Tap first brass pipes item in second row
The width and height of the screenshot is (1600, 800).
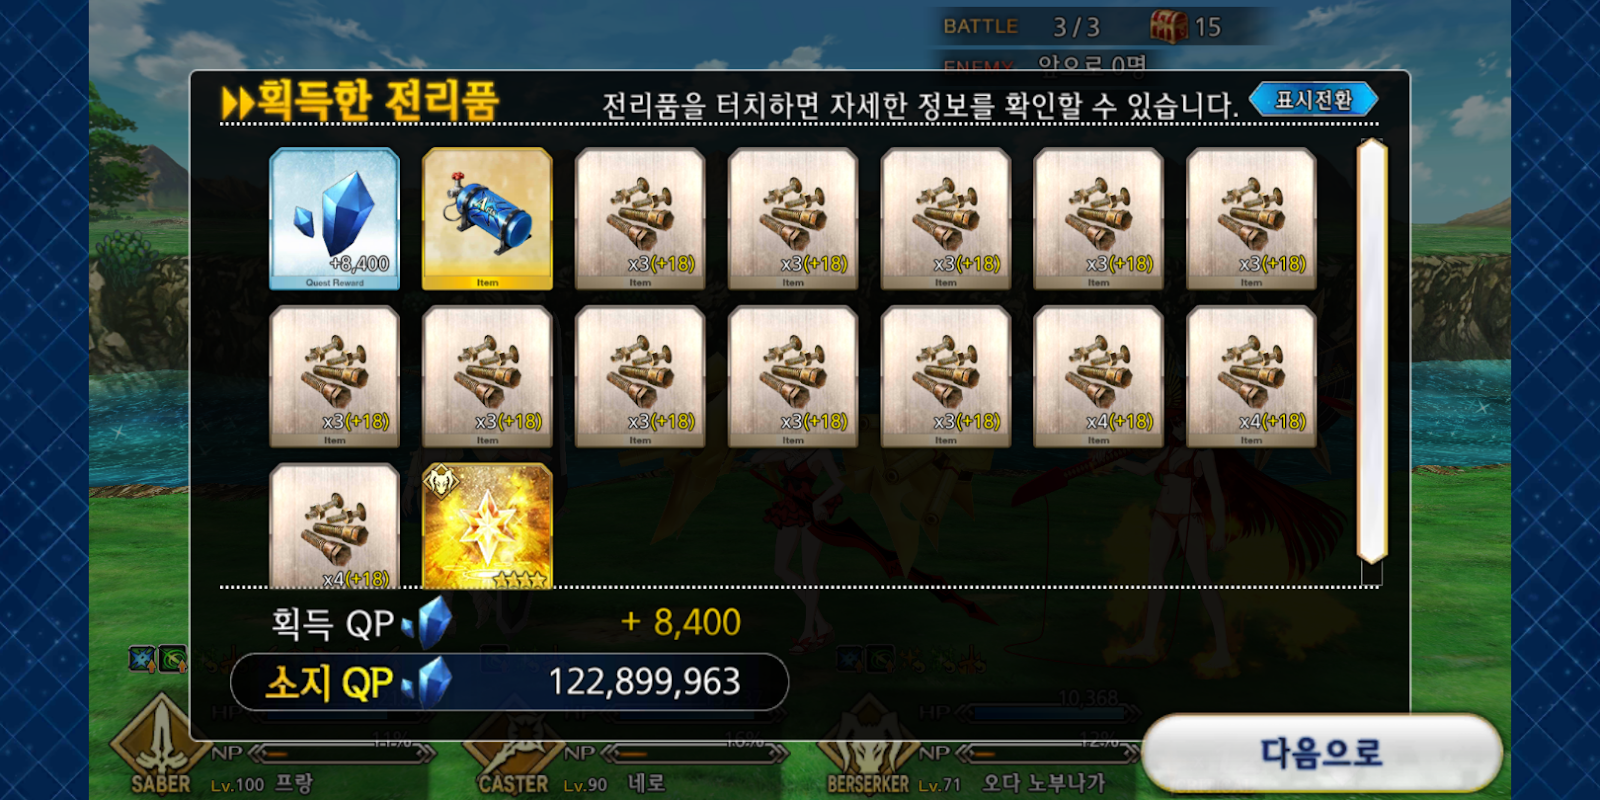point(334,376)
